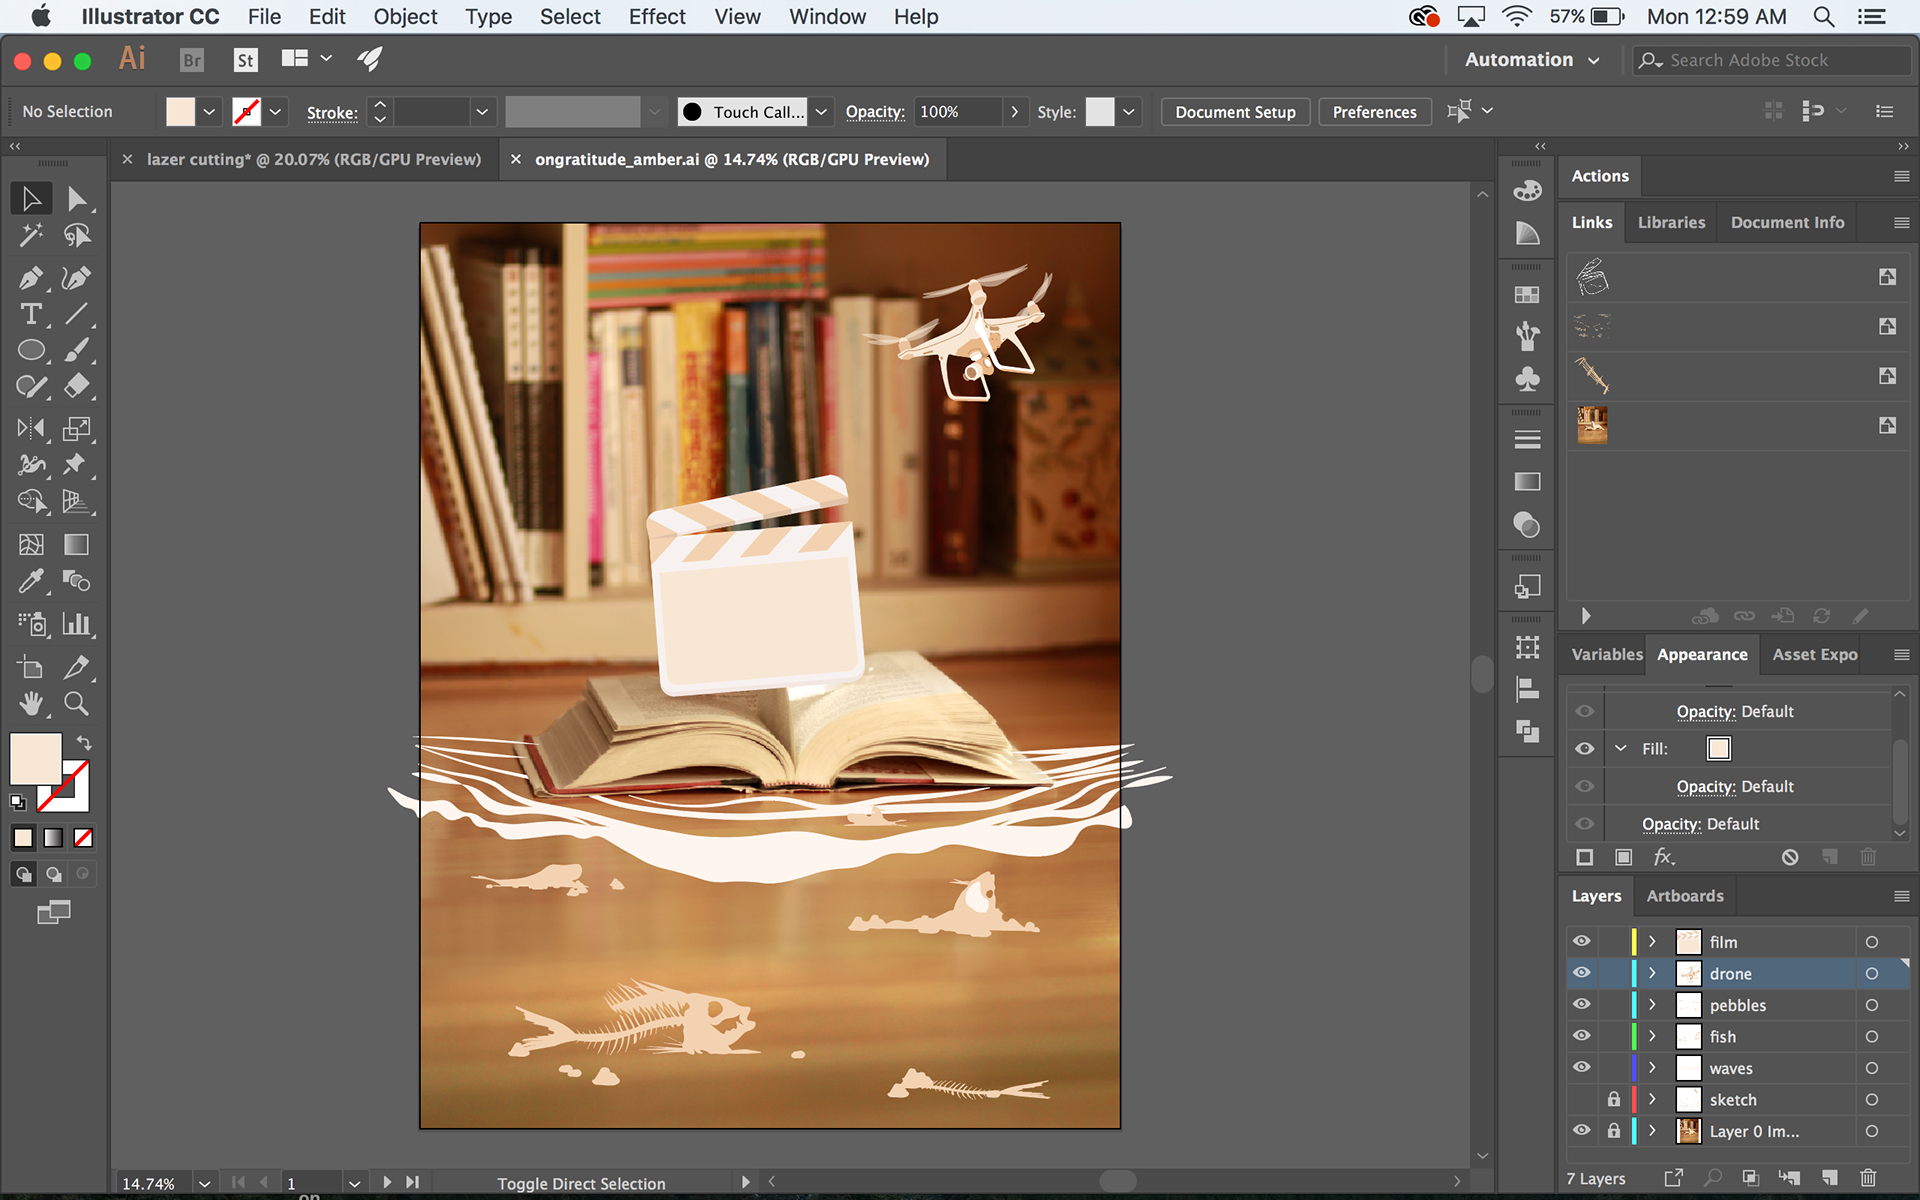Viewport: 1920px width, 1200px height.
Task: Click the Preferences button
Action: pyautogui.click(x=1373, y=112)
